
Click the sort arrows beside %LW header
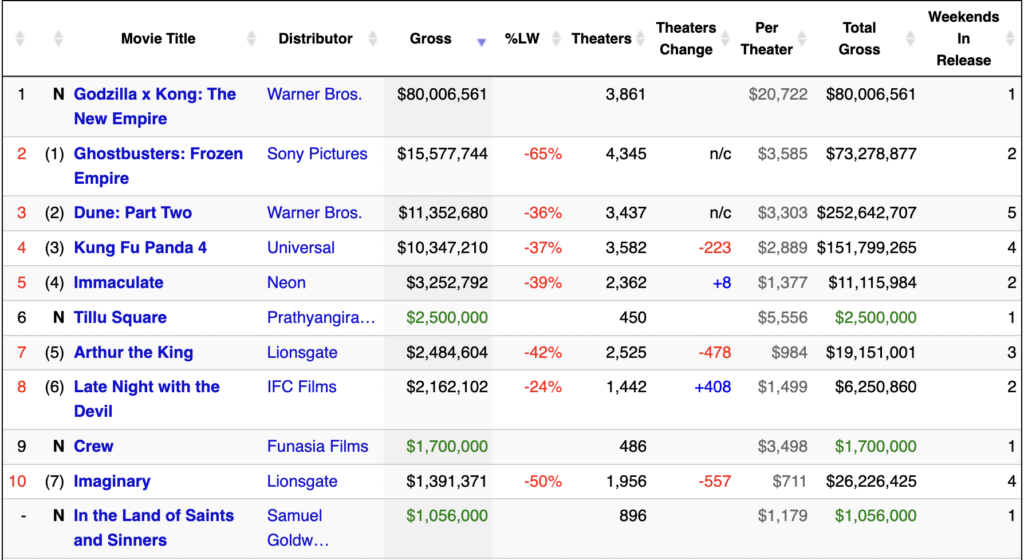556,39
